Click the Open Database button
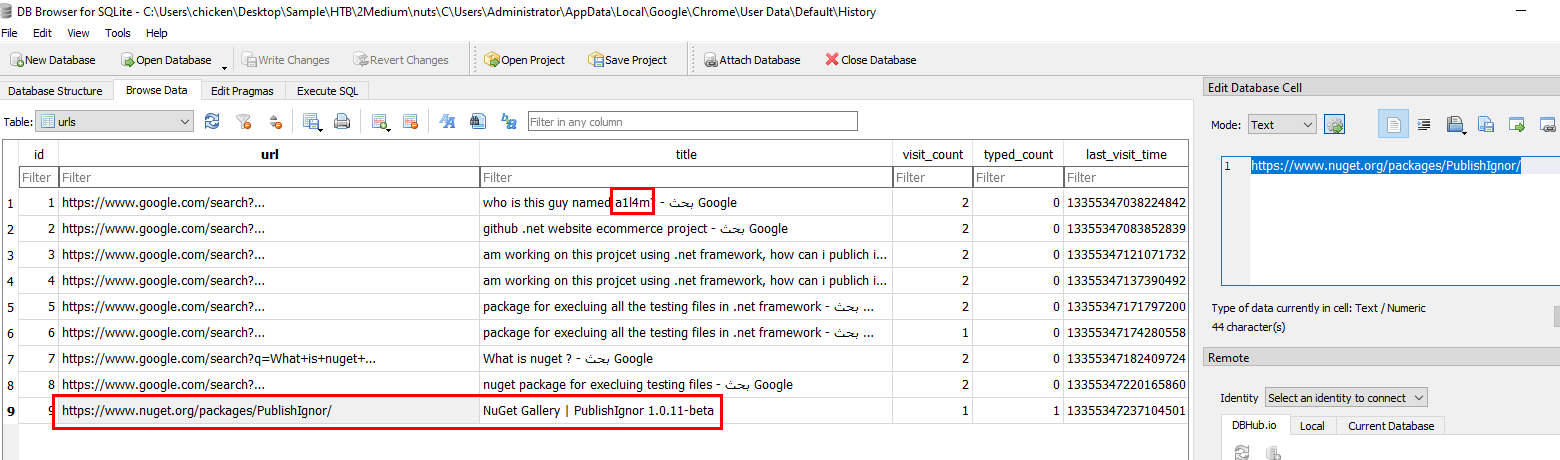The height and width of the screenshot is (460, 1560). click(x=166, y=60)
